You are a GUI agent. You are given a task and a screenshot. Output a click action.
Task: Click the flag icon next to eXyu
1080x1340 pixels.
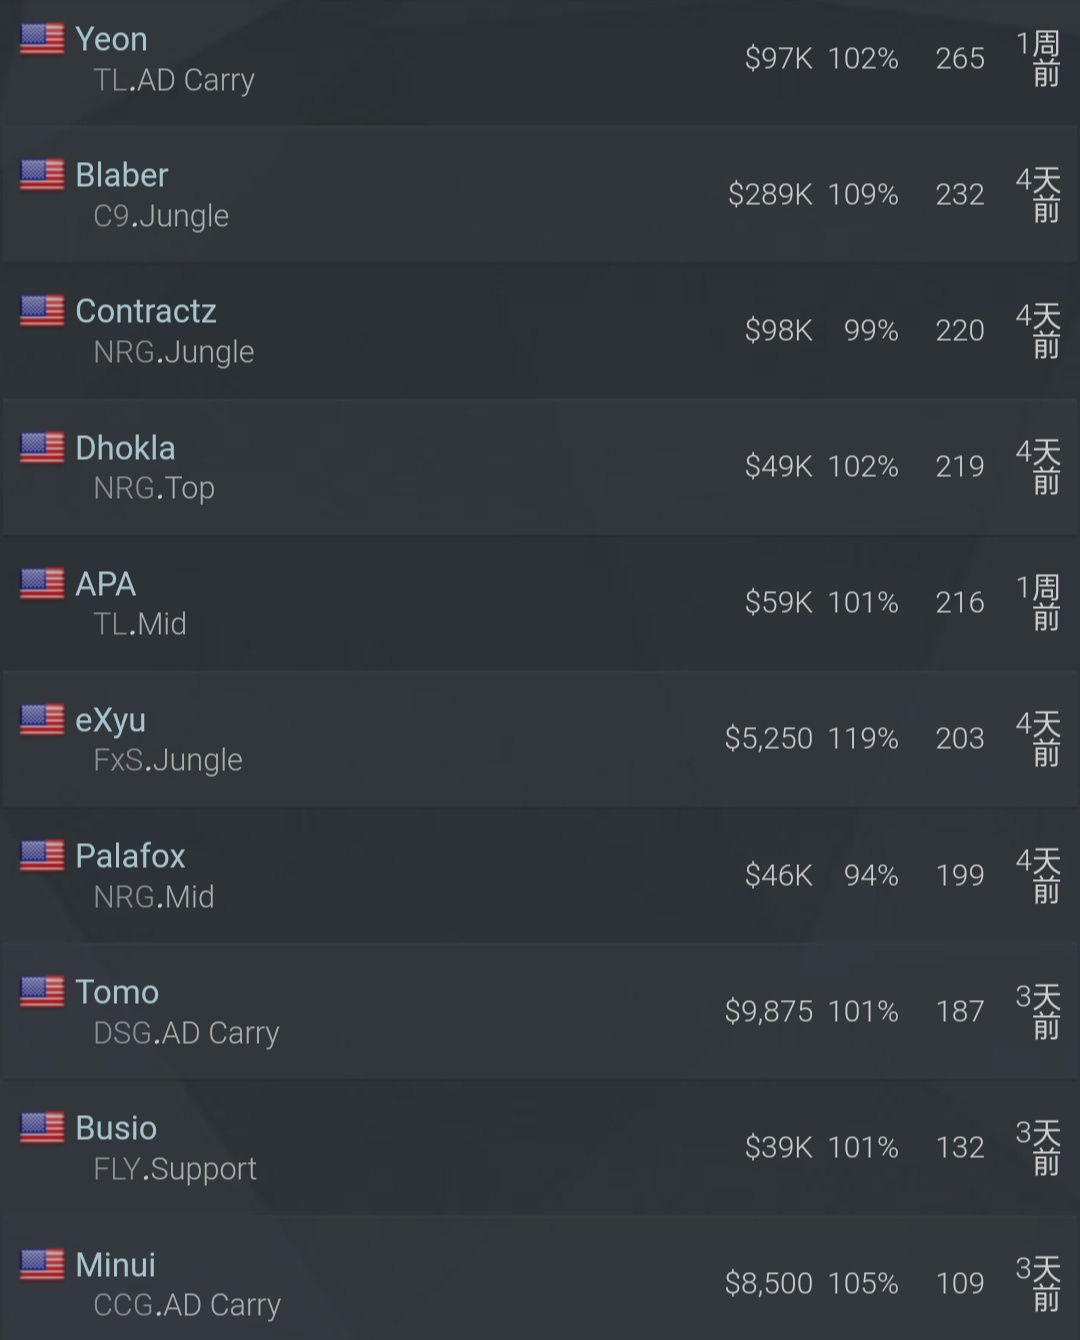42,719
